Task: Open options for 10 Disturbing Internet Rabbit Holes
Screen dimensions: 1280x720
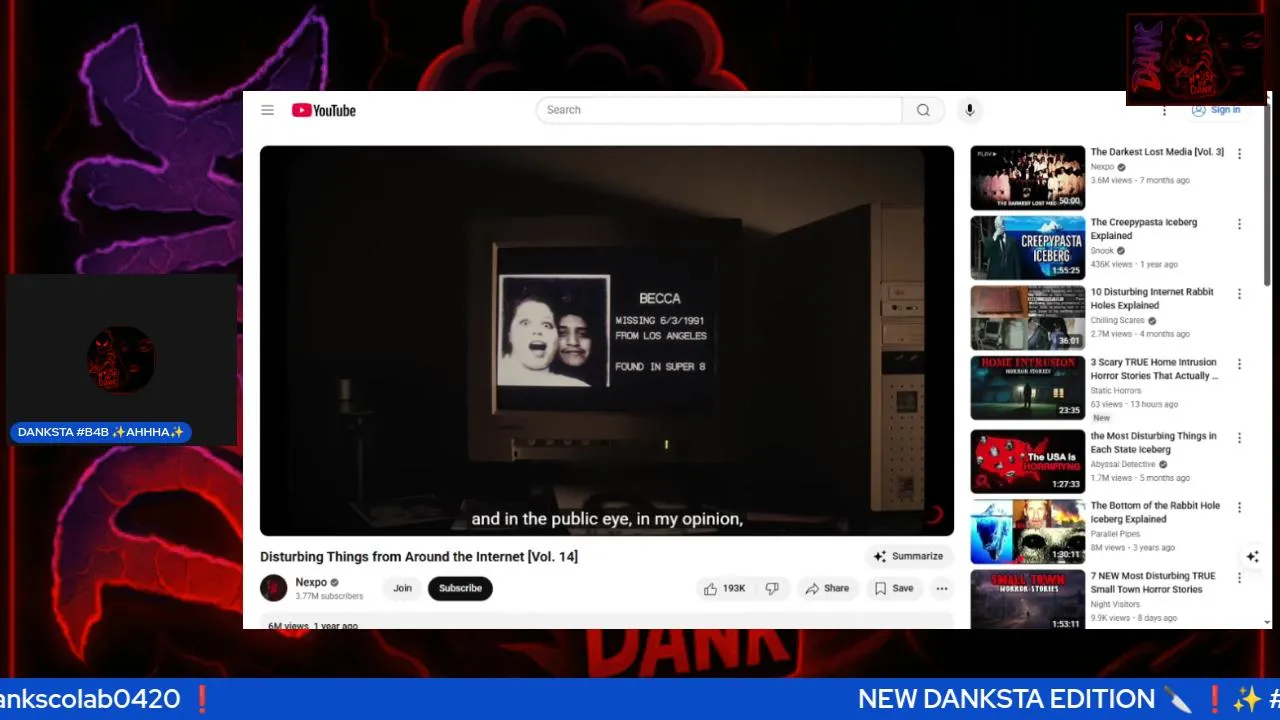Action: pyautogui.click(x=1239, y=294)
